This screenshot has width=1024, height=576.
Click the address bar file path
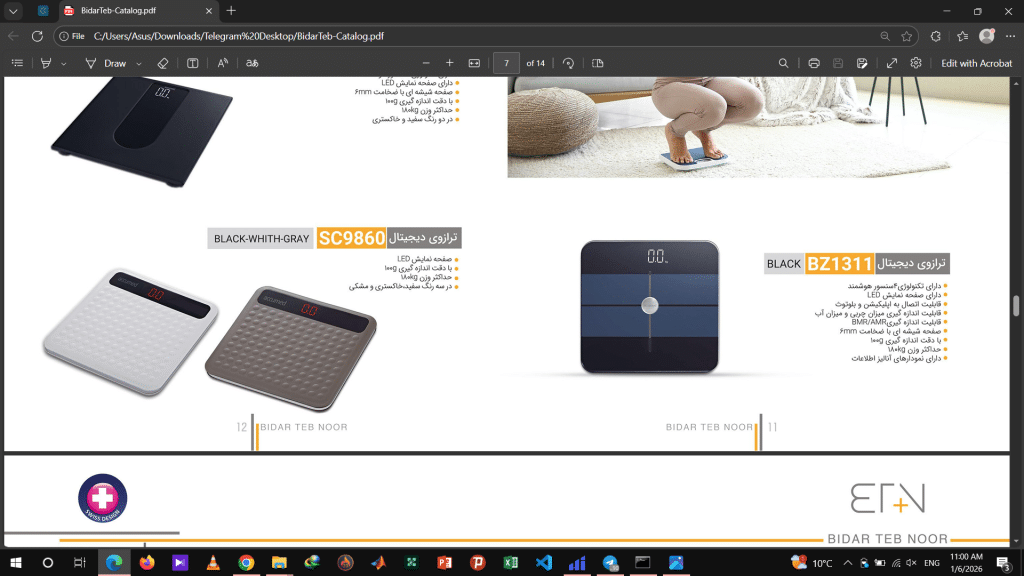tap(238, 37)
